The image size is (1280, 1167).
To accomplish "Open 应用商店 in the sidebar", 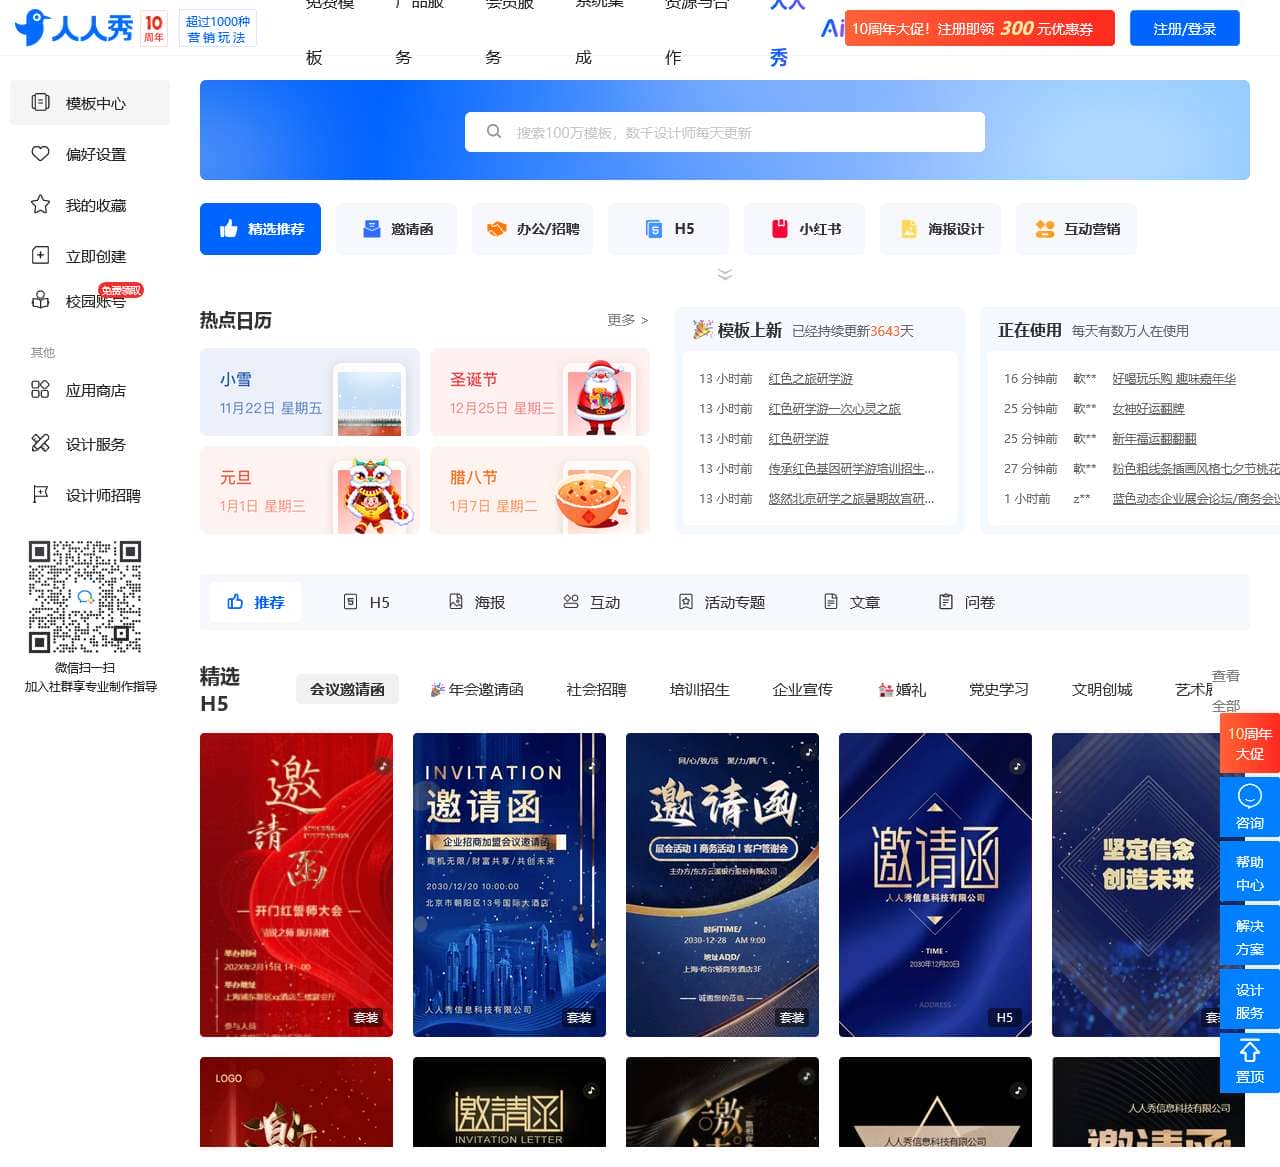I will pyautogui.click(x=90, y=390).
